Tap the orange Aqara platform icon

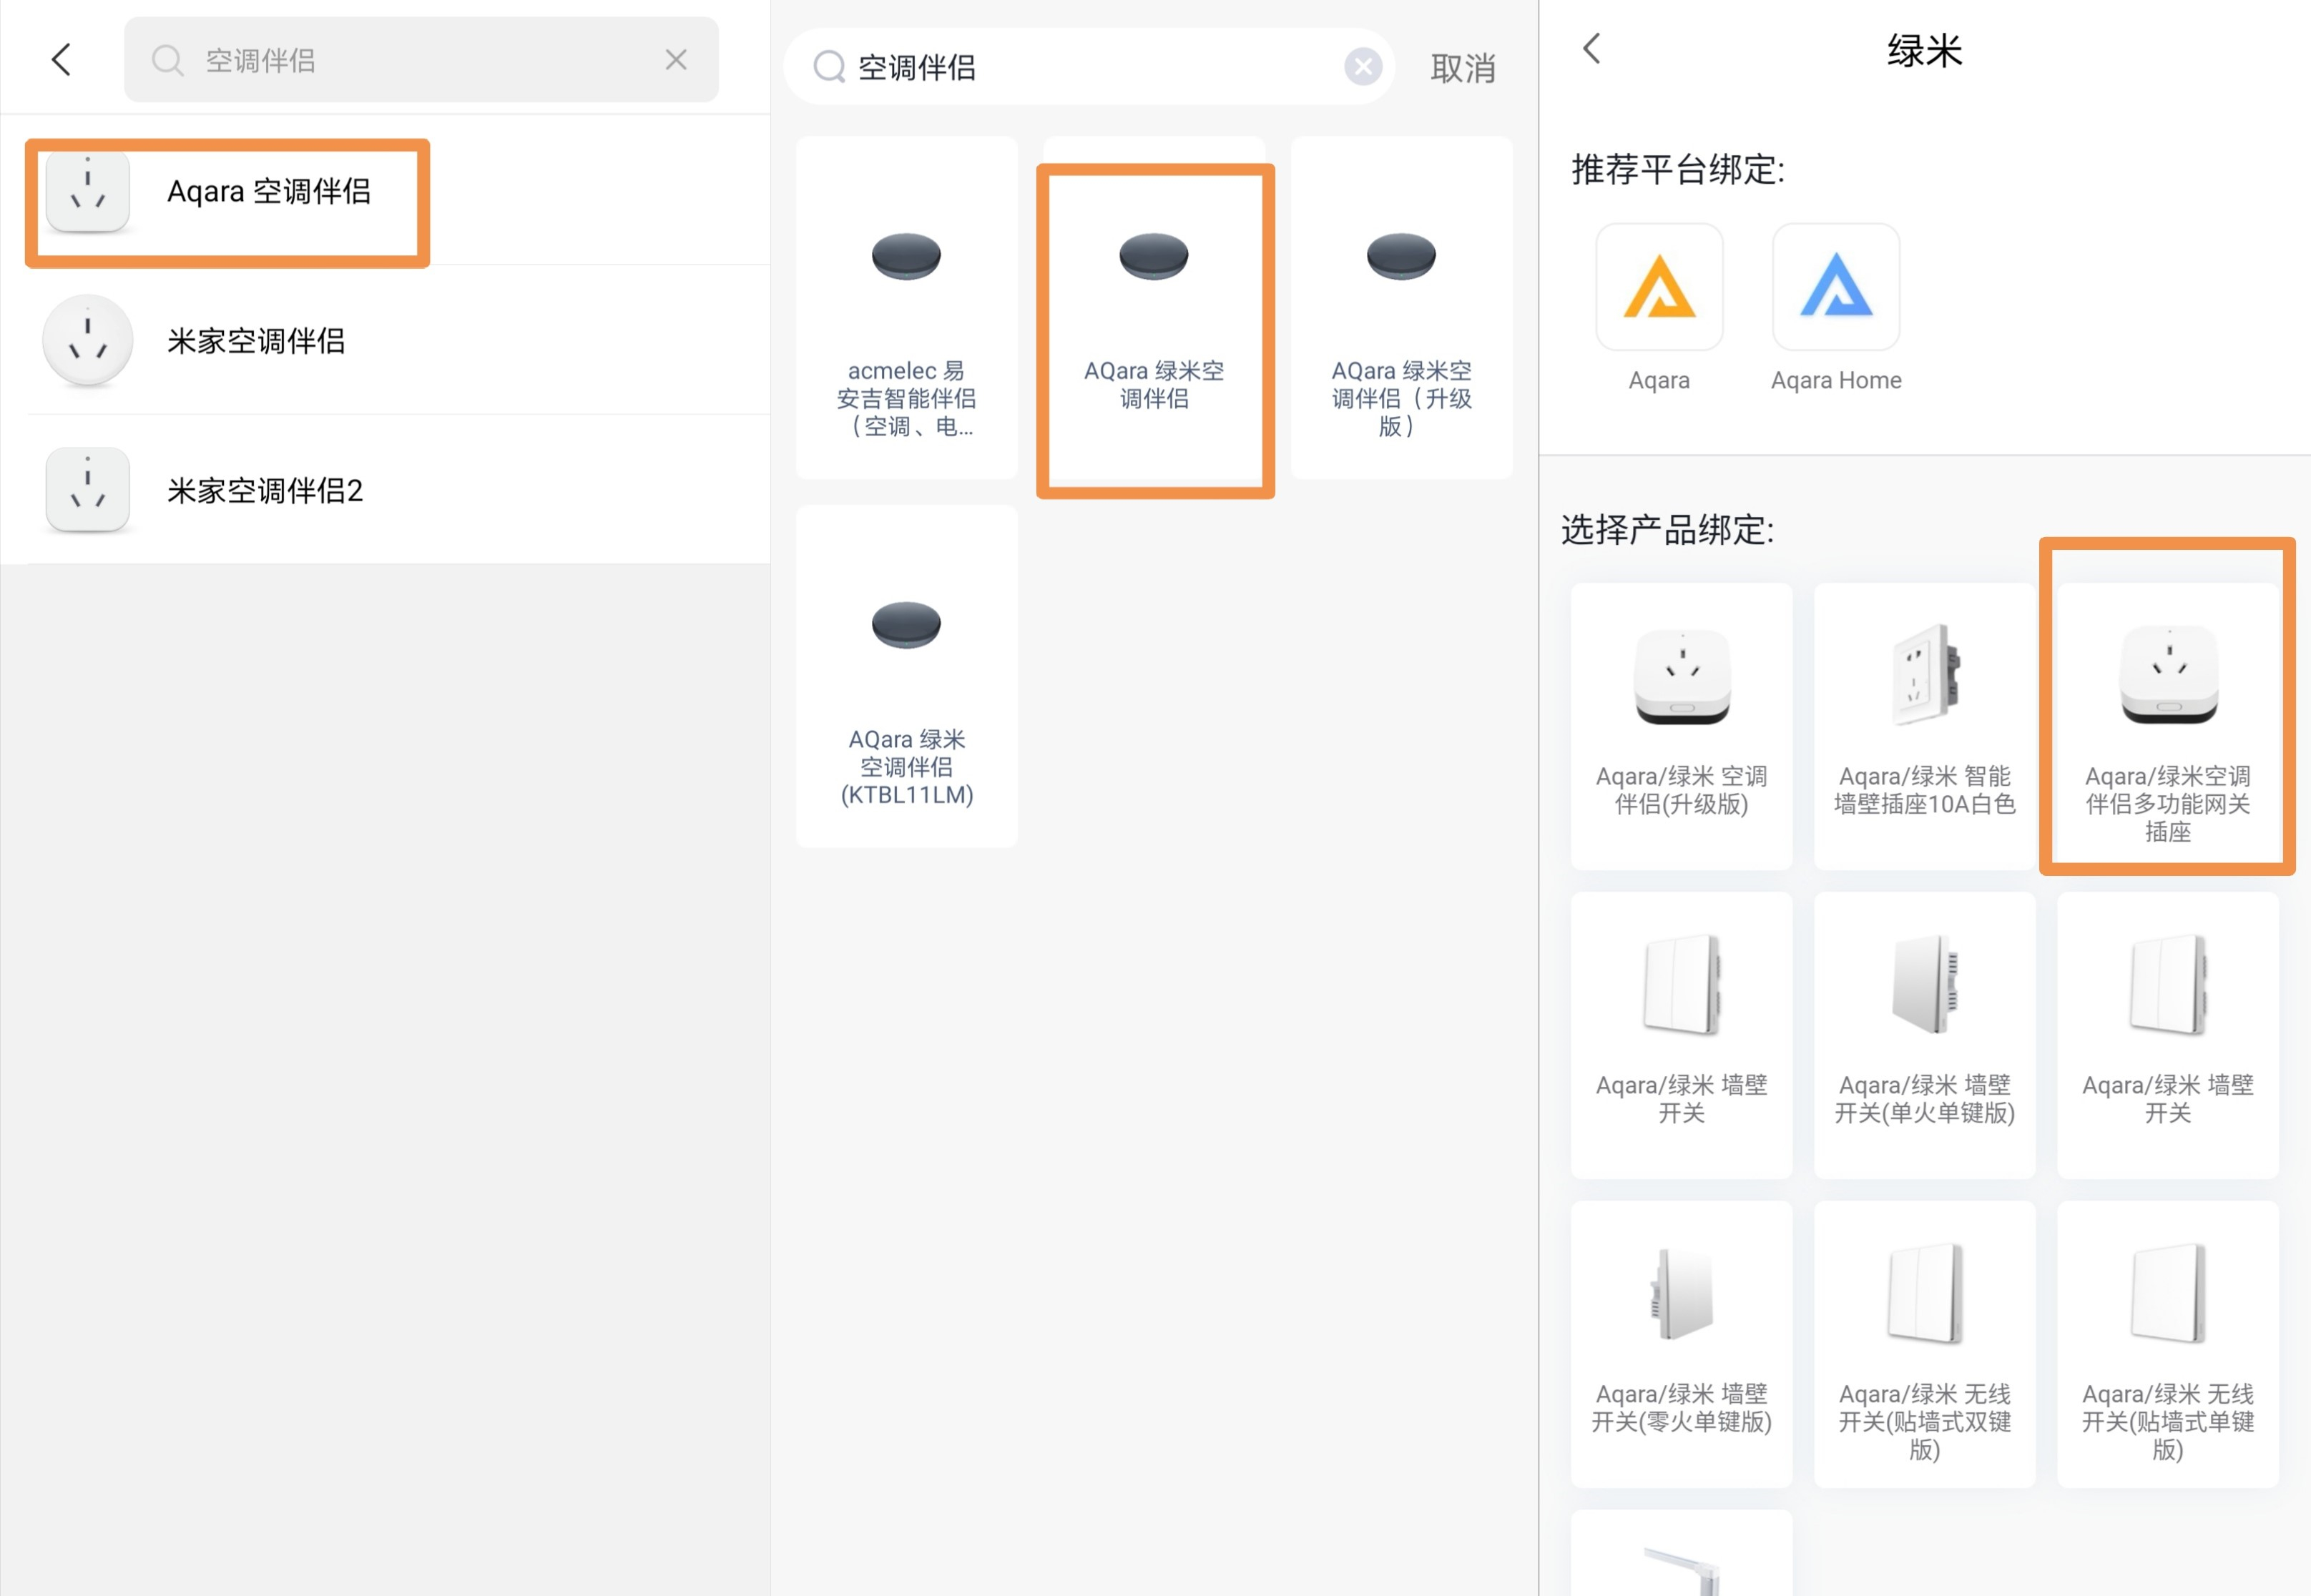(1659, 288)
